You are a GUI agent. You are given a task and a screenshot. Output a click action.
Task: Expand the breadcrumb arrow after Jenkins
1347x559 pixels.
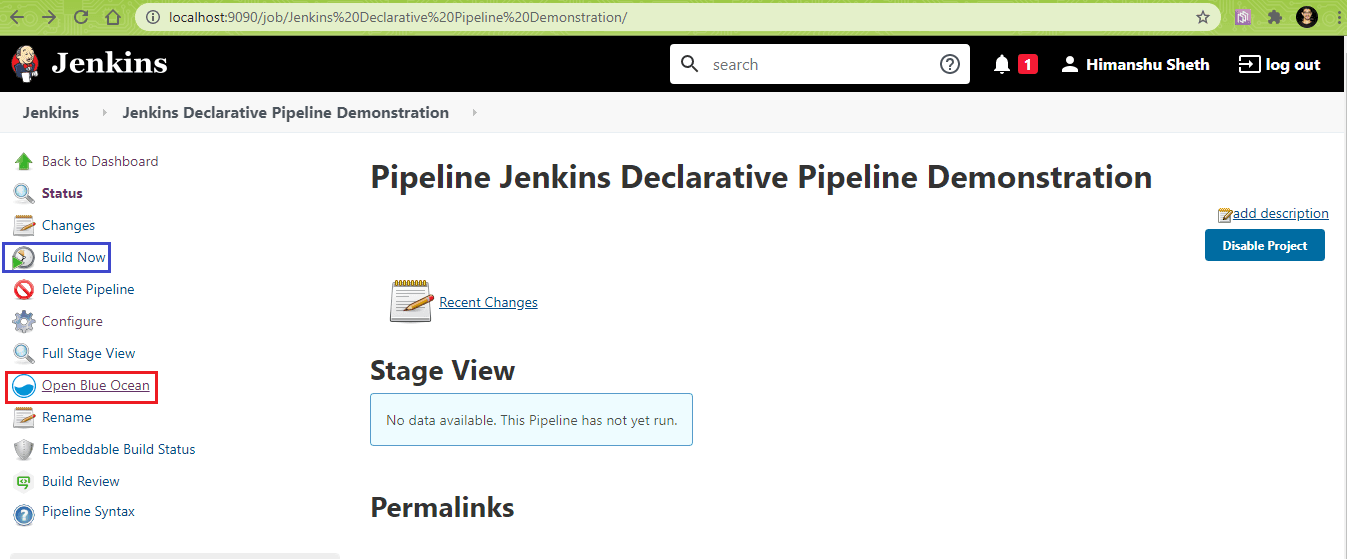point(105,113)
